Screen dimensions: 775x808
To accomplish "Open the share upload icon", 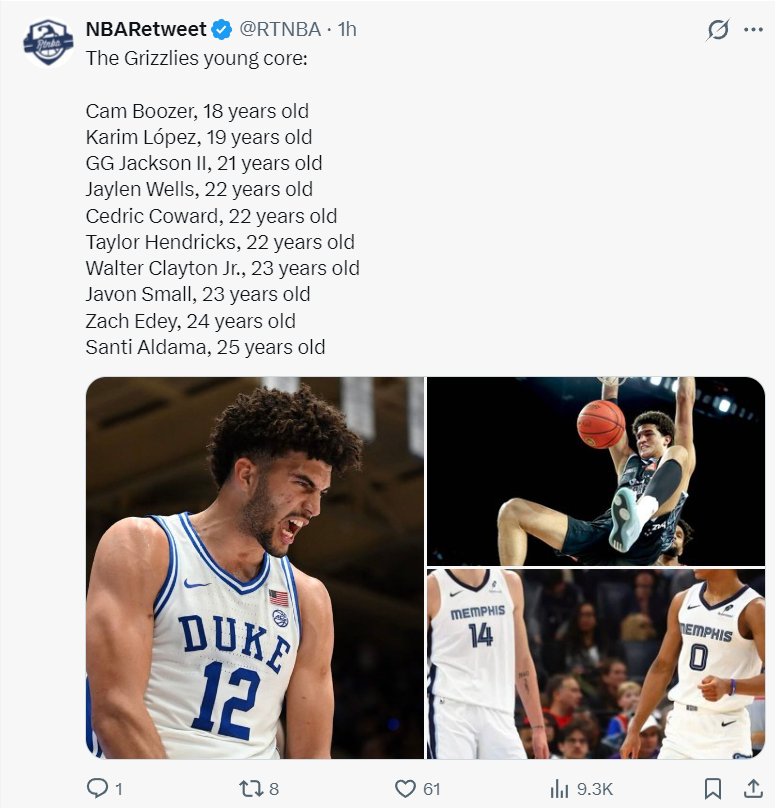I will point(753,788).
